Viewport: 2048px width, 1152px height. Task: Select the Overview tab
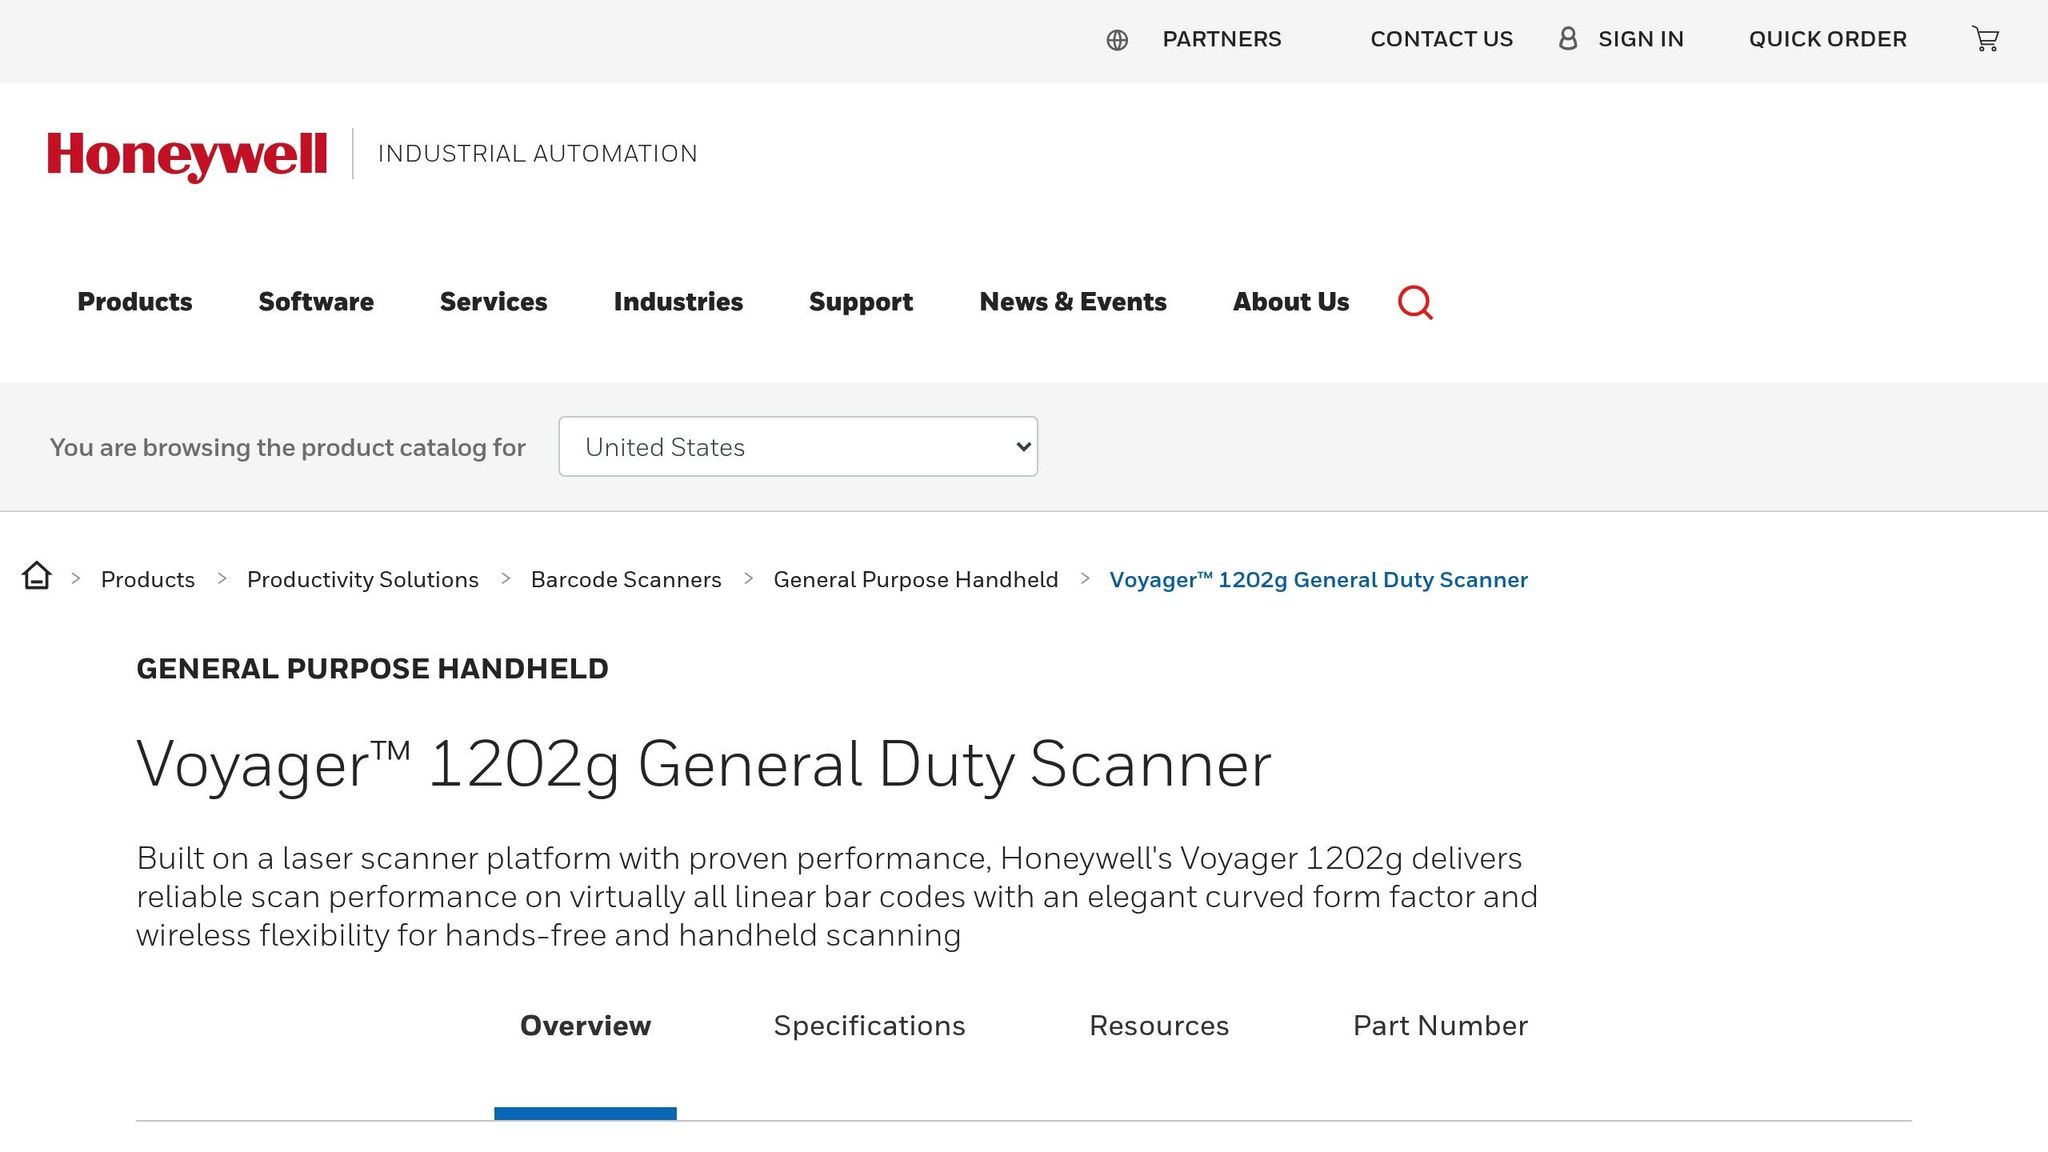pos(585,1025)
